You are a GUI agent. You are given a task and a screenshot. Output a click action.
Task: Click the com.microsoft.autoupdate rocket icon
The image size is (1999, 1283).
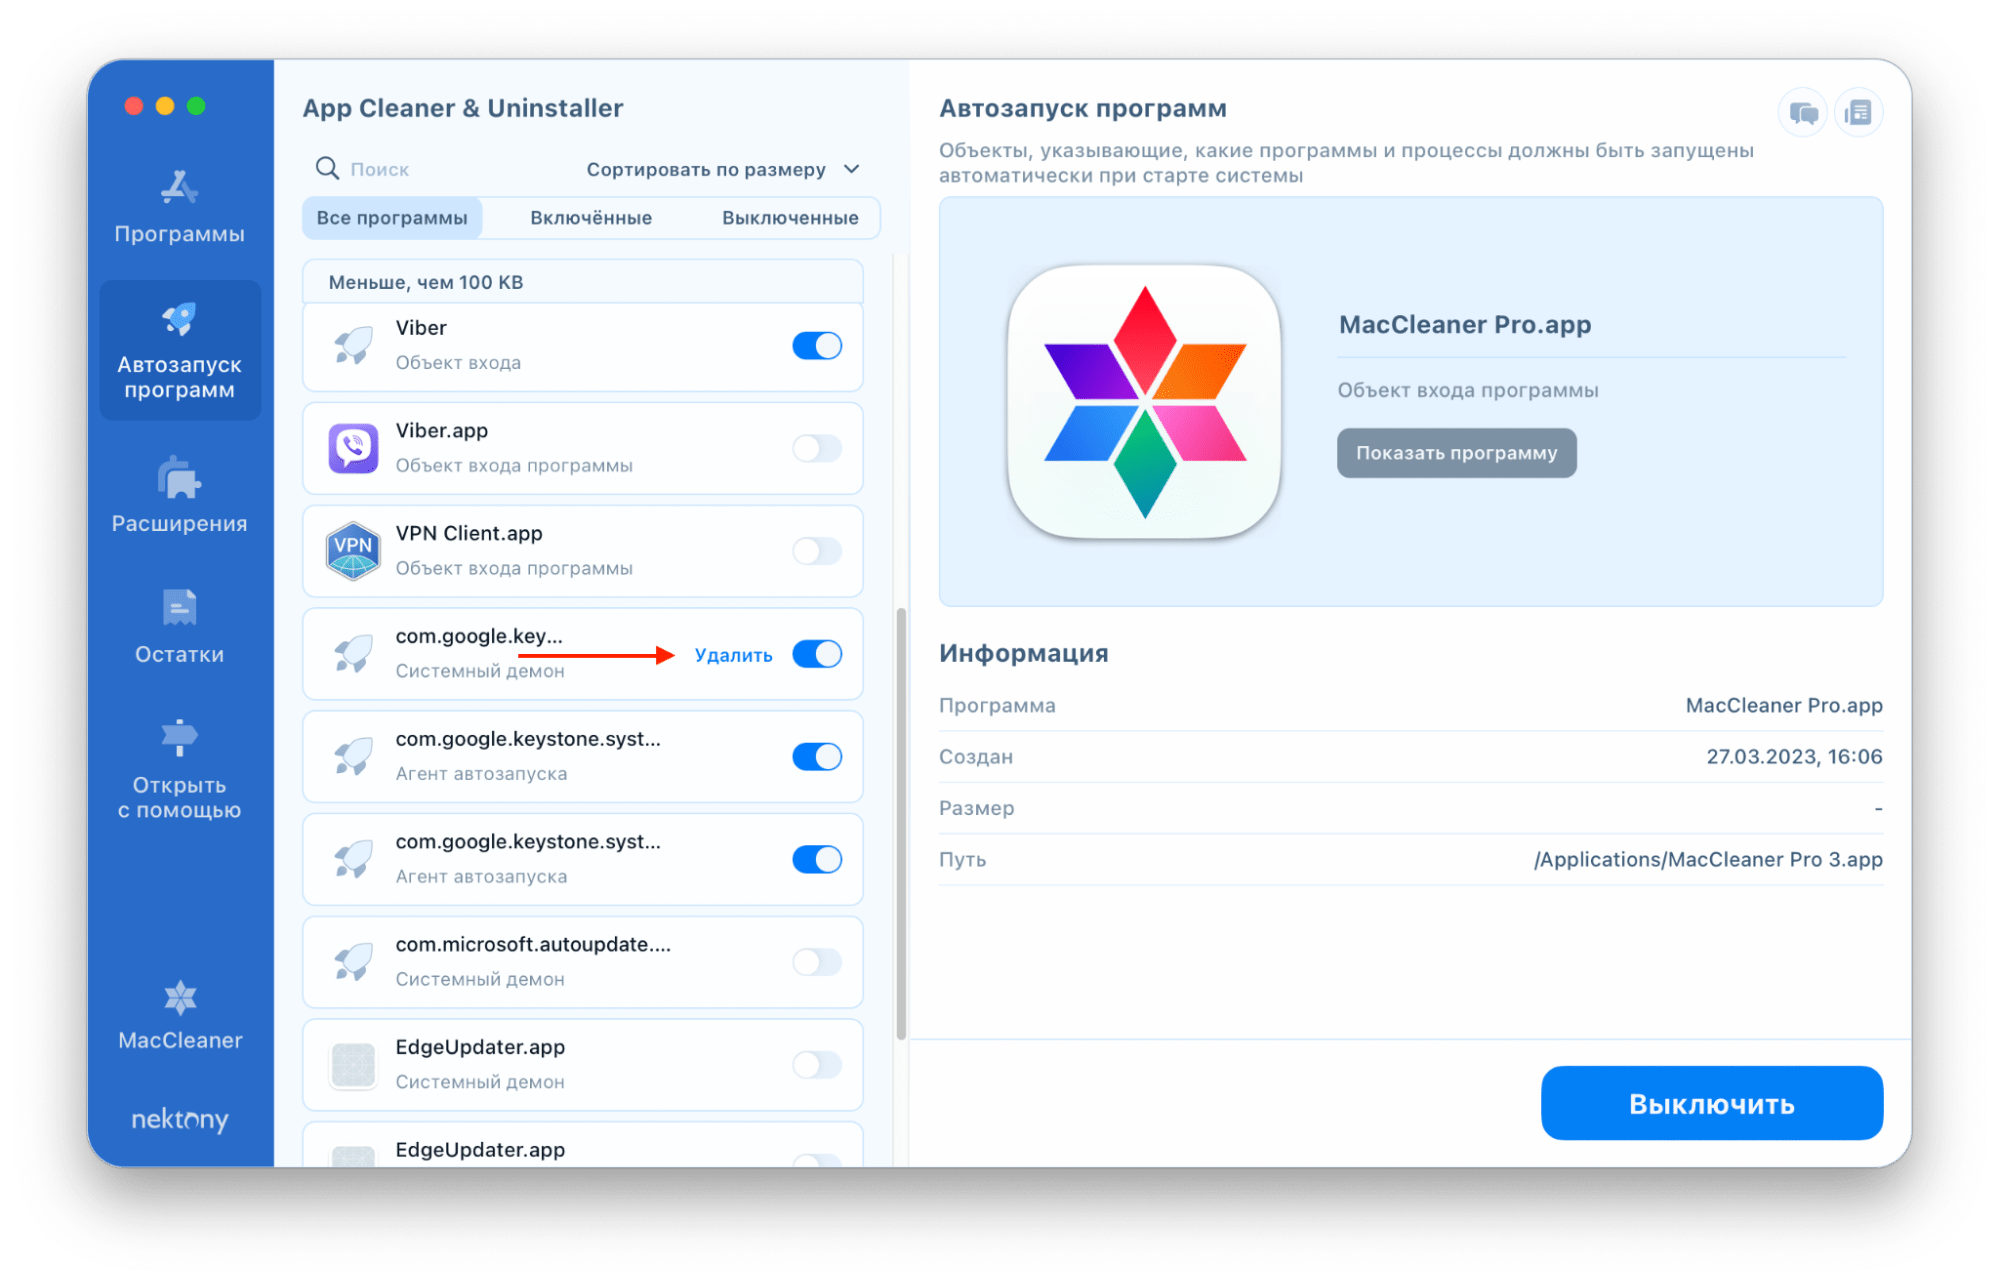tap(353, 962)
